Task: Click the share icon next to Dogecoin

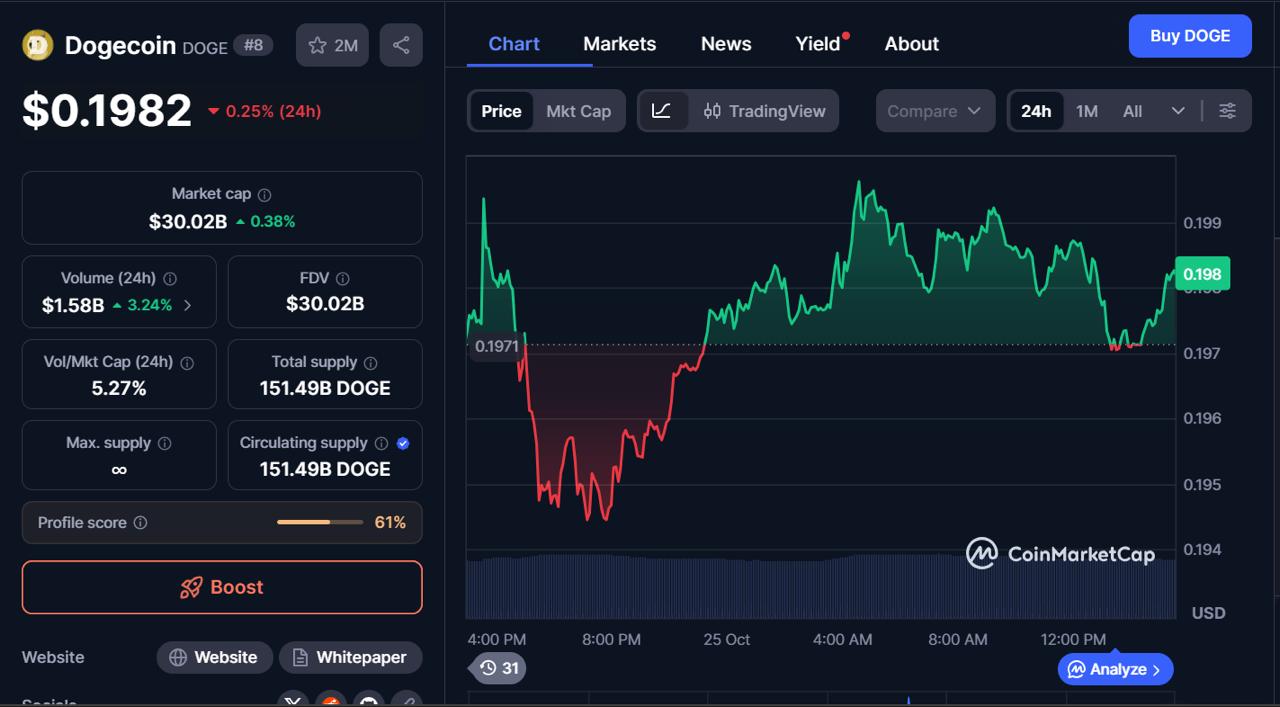Action: tap(401, 45)
